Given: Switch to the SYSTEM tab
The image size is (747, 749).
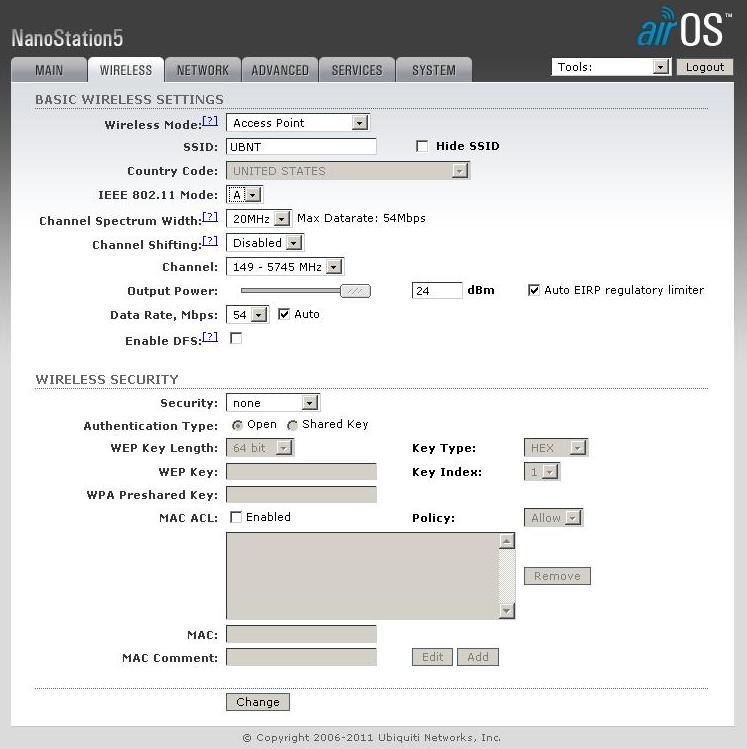Looking at the screenshot, I should click(x=434, y=70).
